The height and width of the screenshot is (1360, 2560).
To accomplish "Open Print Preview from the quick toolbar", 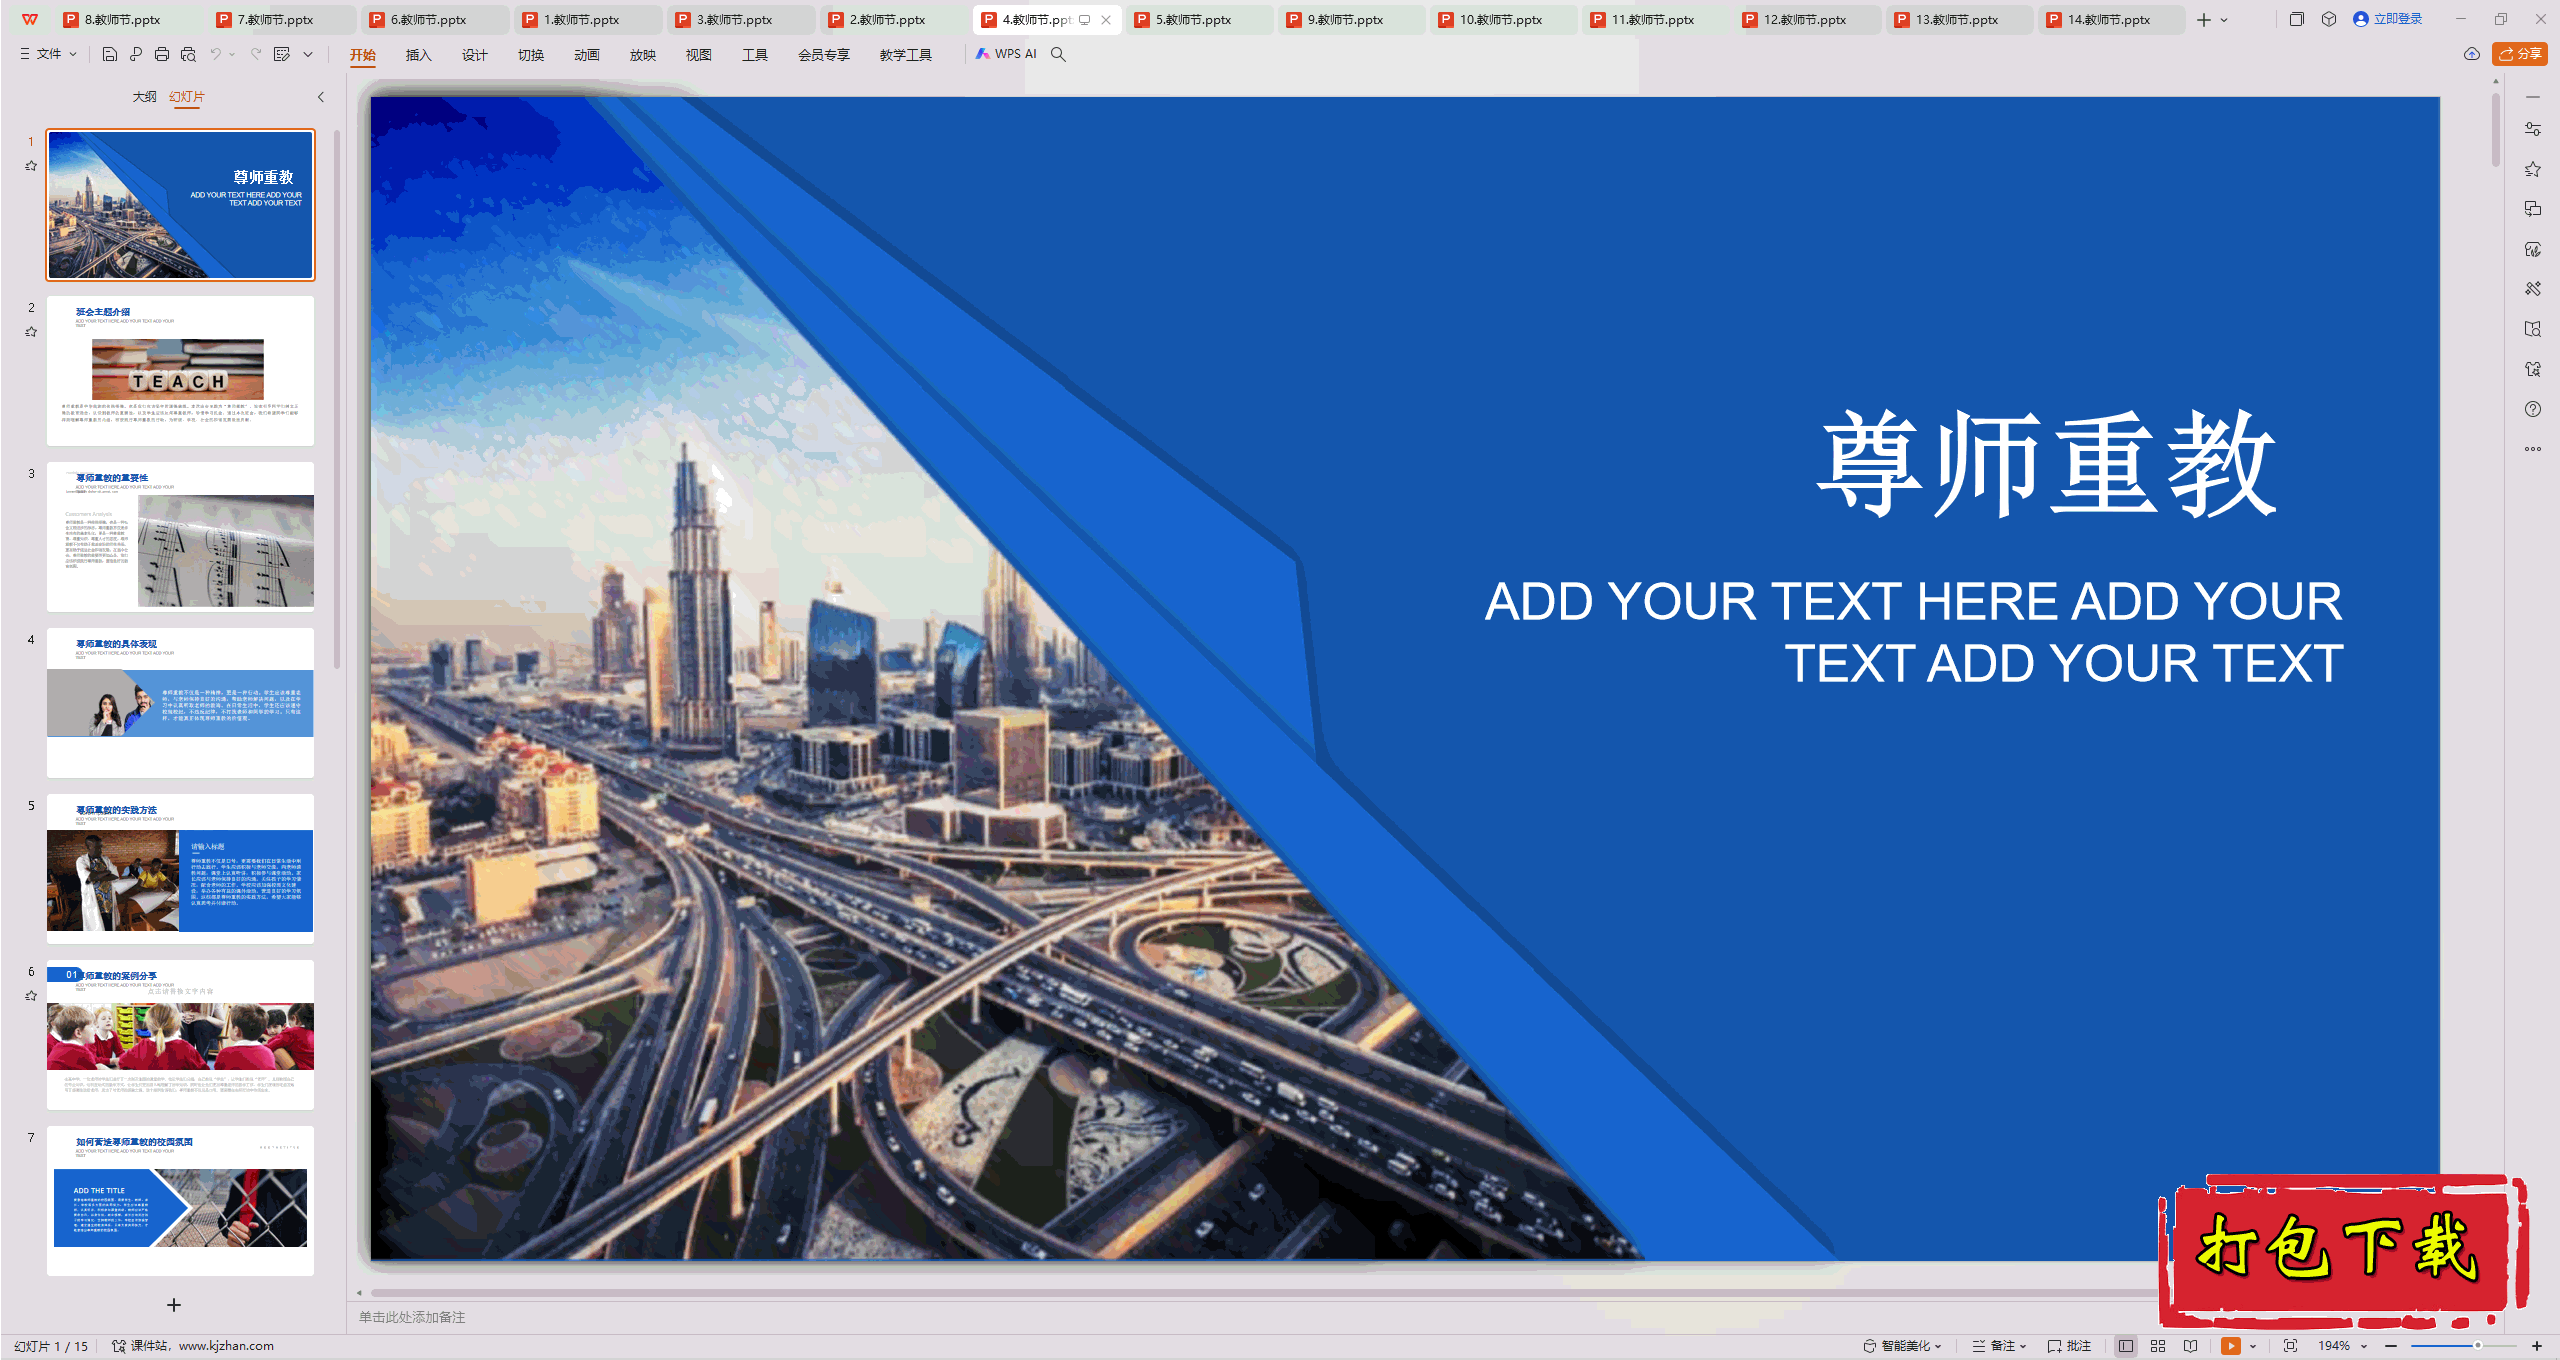I will (188, 54).
